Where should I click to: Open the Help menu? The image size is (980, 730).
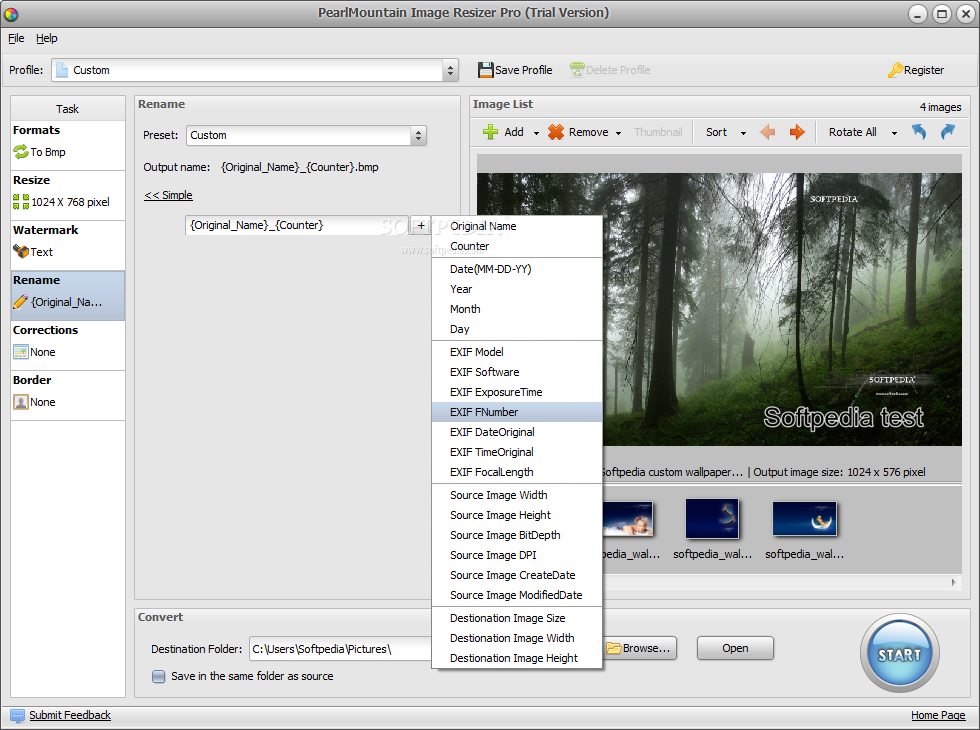coord(46,38)
